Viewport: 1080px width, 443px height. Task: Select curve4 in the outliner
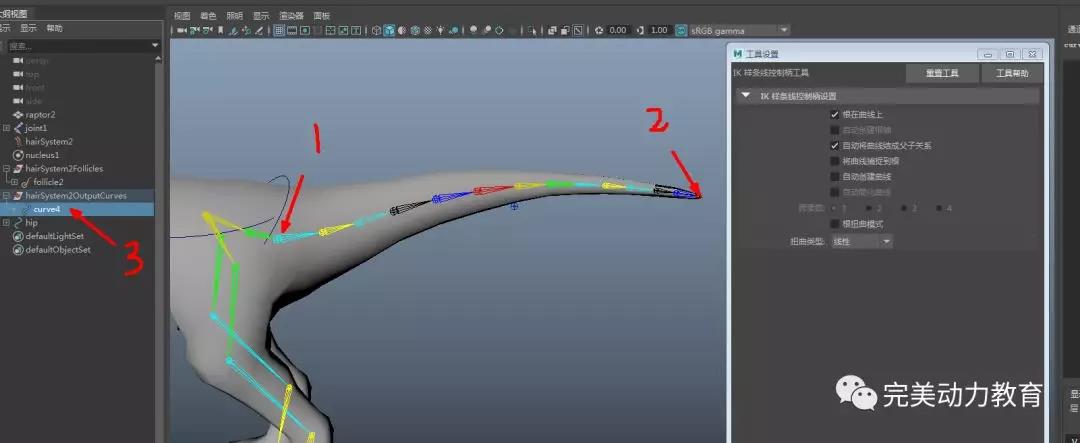coord(47,209)
